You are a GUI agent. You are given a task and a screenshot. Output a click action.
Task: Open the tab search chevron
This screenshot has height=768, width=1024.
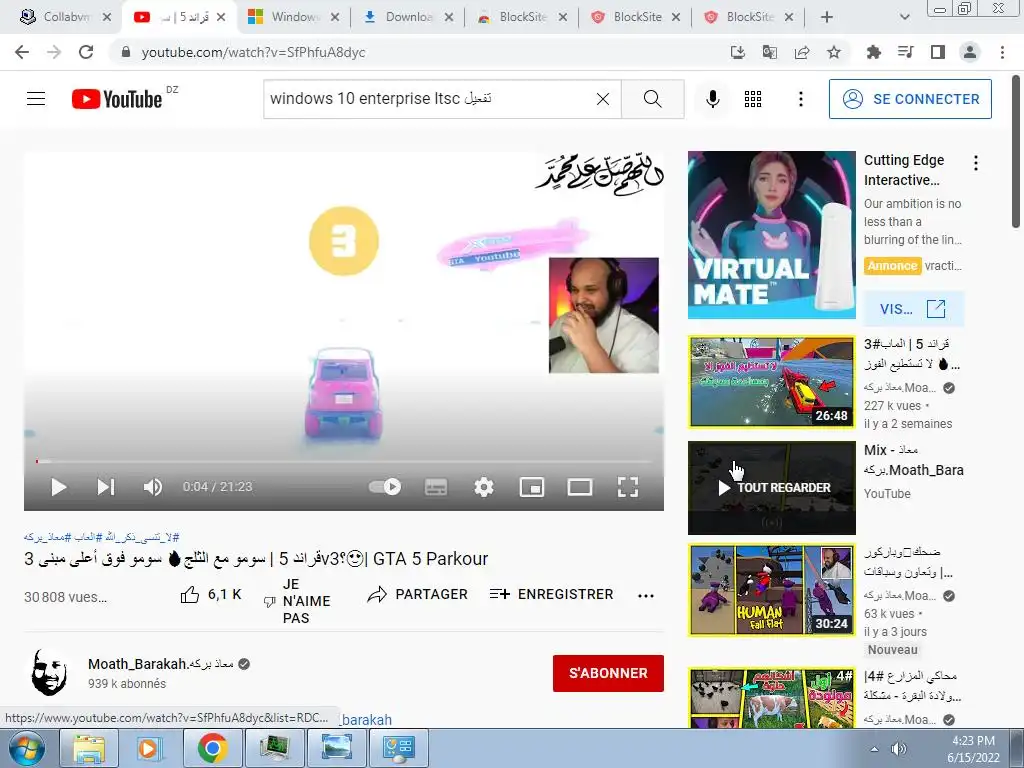tap(904, 17)
